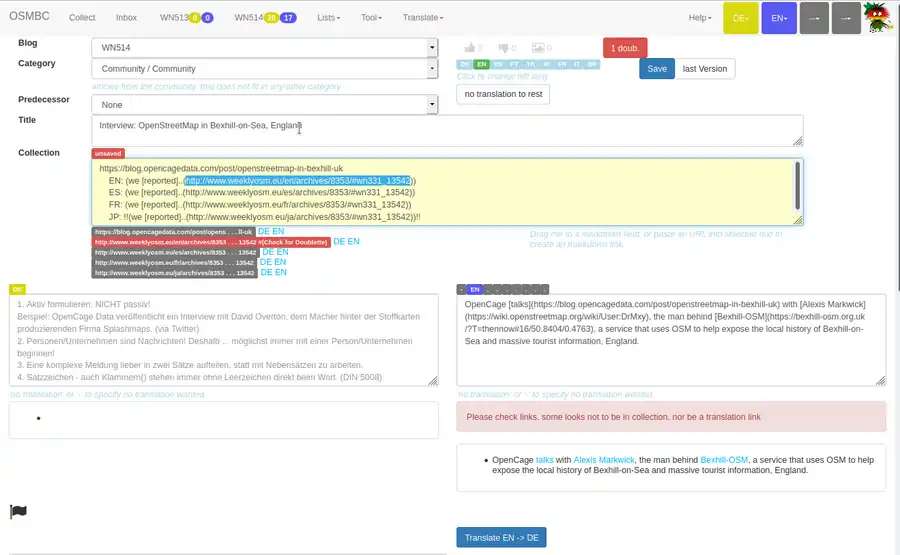Click the yellow DE label above the left text box
Image resolution: width=900 pixels, height=555 pixels.
tap(17, 289)
